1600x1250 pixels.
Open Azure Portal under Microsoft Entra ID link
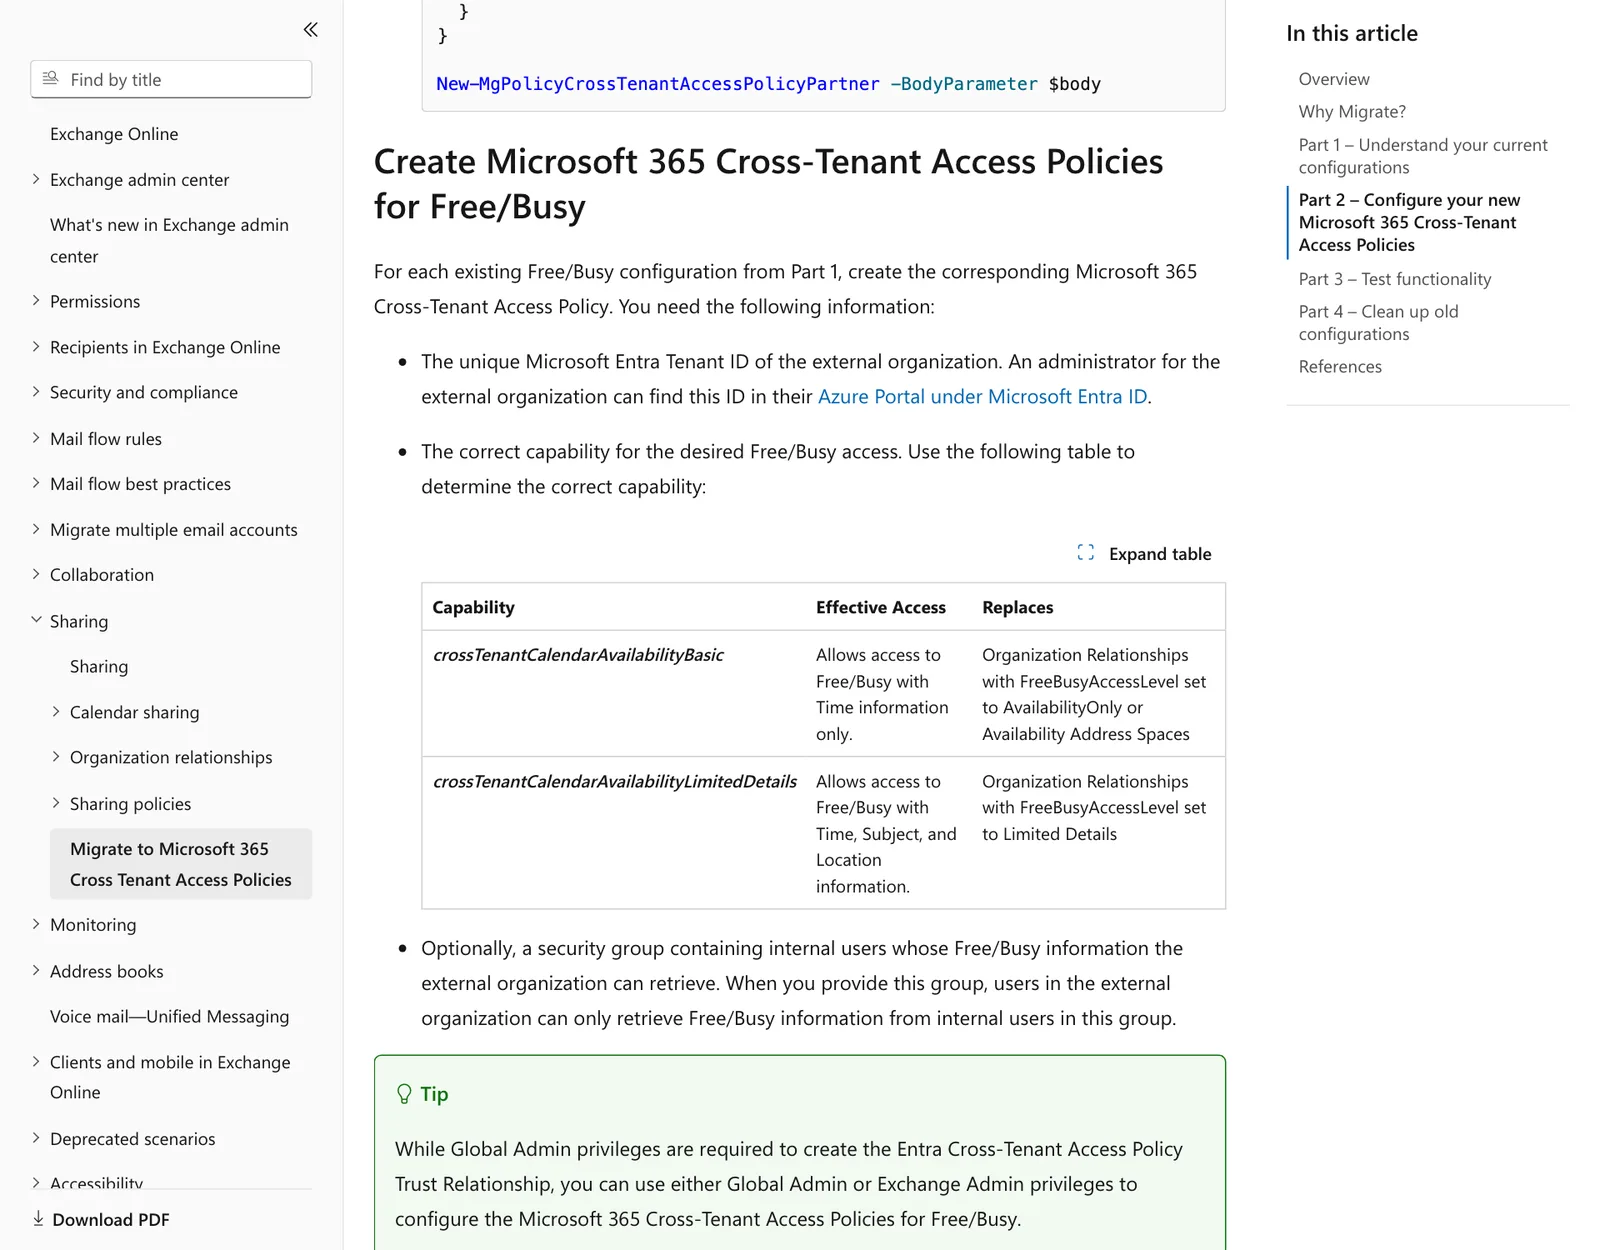982,397
